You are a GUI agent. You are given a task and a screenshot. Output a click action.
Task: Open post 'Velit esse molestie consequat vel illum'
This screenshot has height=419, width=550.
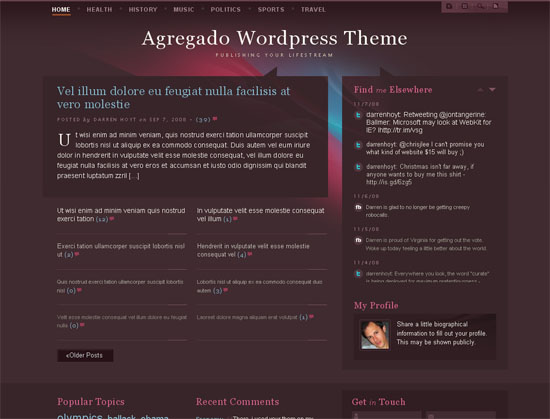click(122, 321)
